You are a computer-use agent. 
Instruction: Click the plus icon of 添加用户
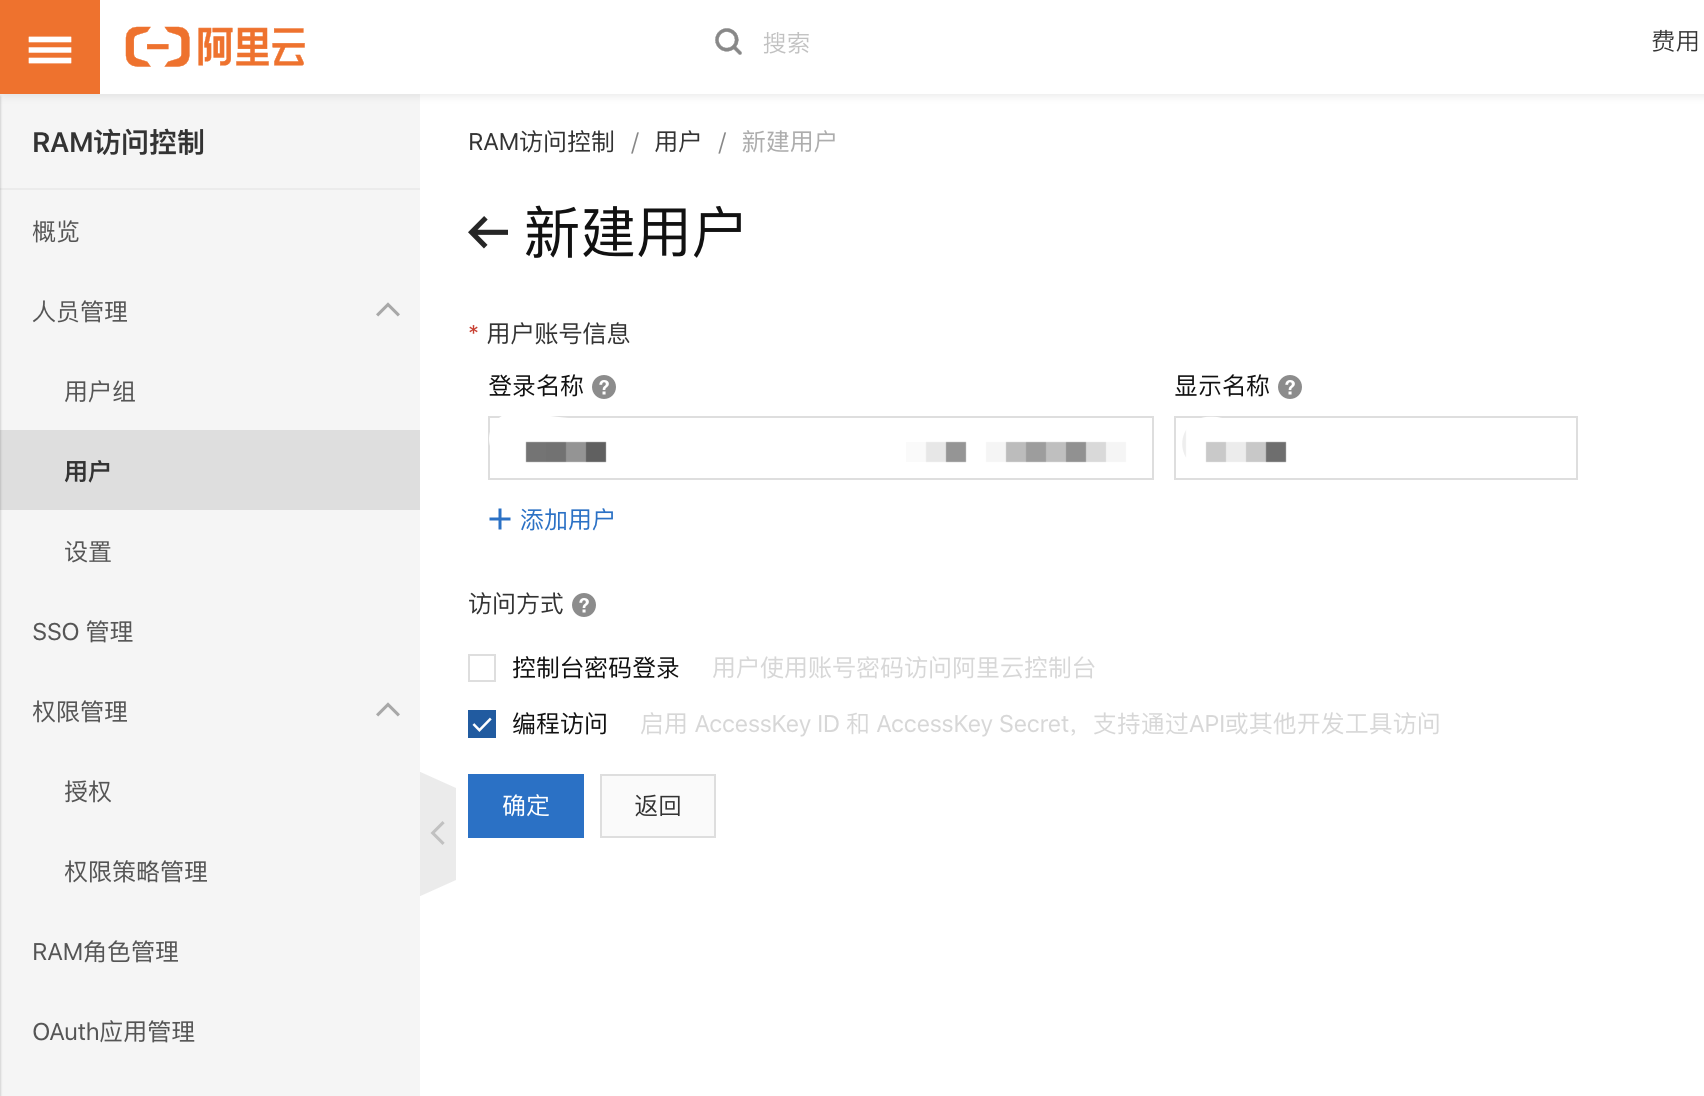pyautogui.click(x=499, y=519)
